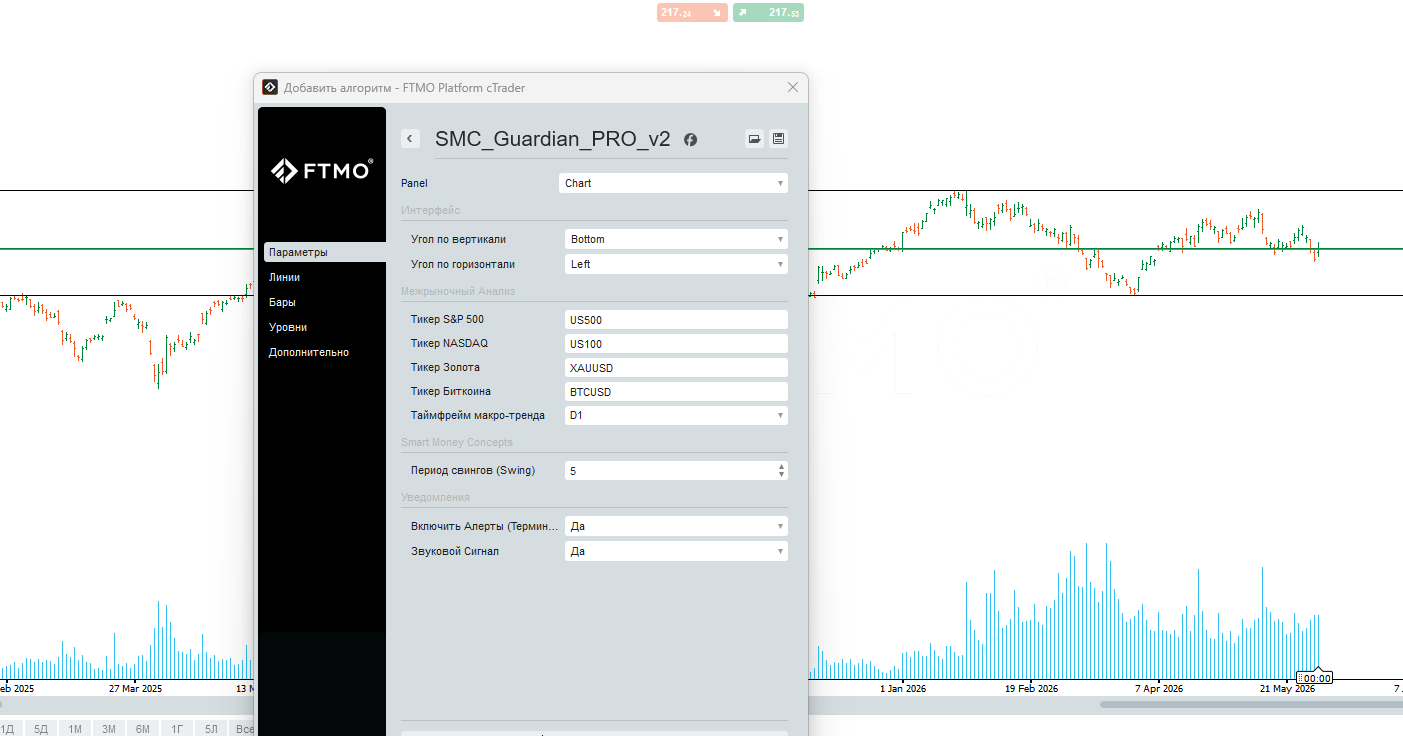Click the Интерфейс section header
The image size is (1403, 736).
[431, 210]
